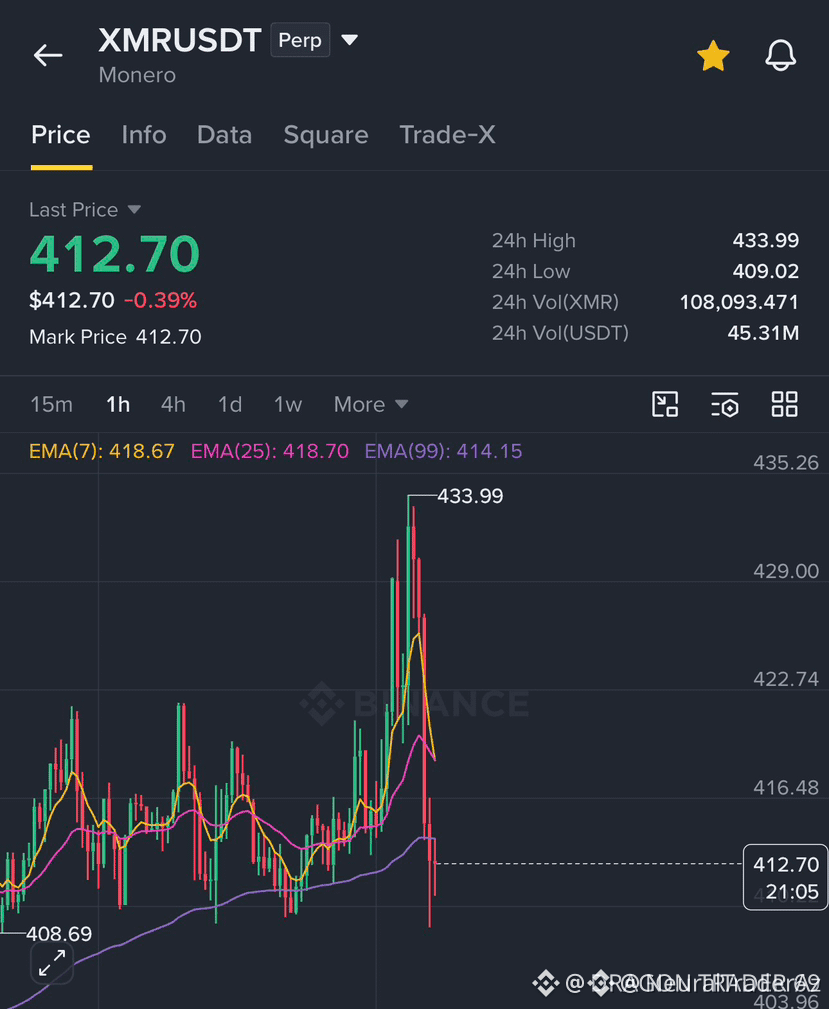Switch to the Info tab

[x=144, y=135]
